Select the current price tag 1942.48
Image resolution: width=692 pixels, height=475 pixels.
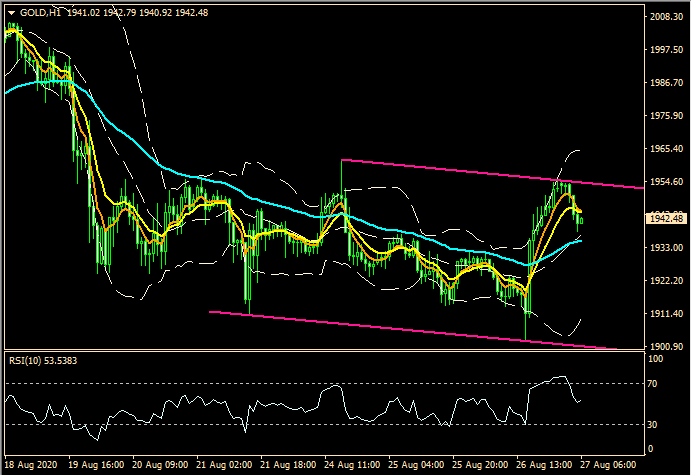665,218
